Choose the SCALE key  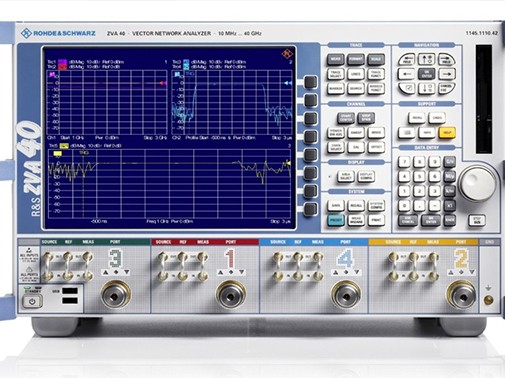point(376,60)
